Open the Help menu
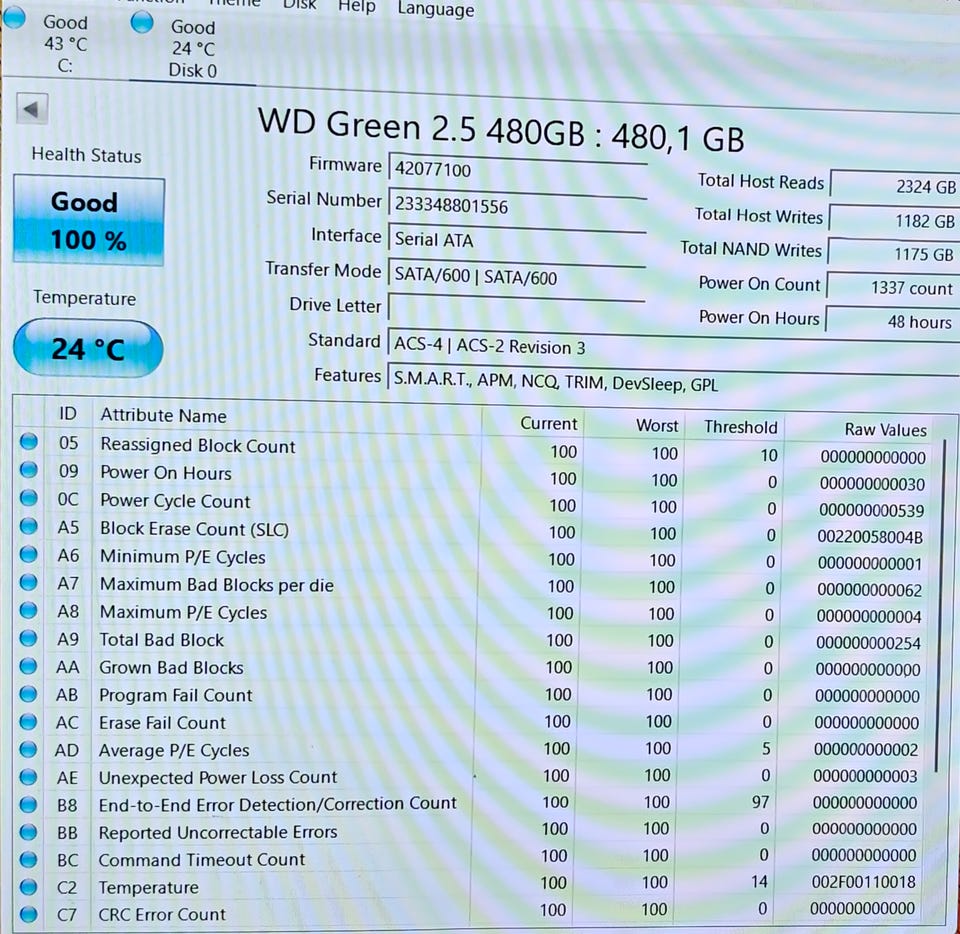960x934 pixels. 356,7
